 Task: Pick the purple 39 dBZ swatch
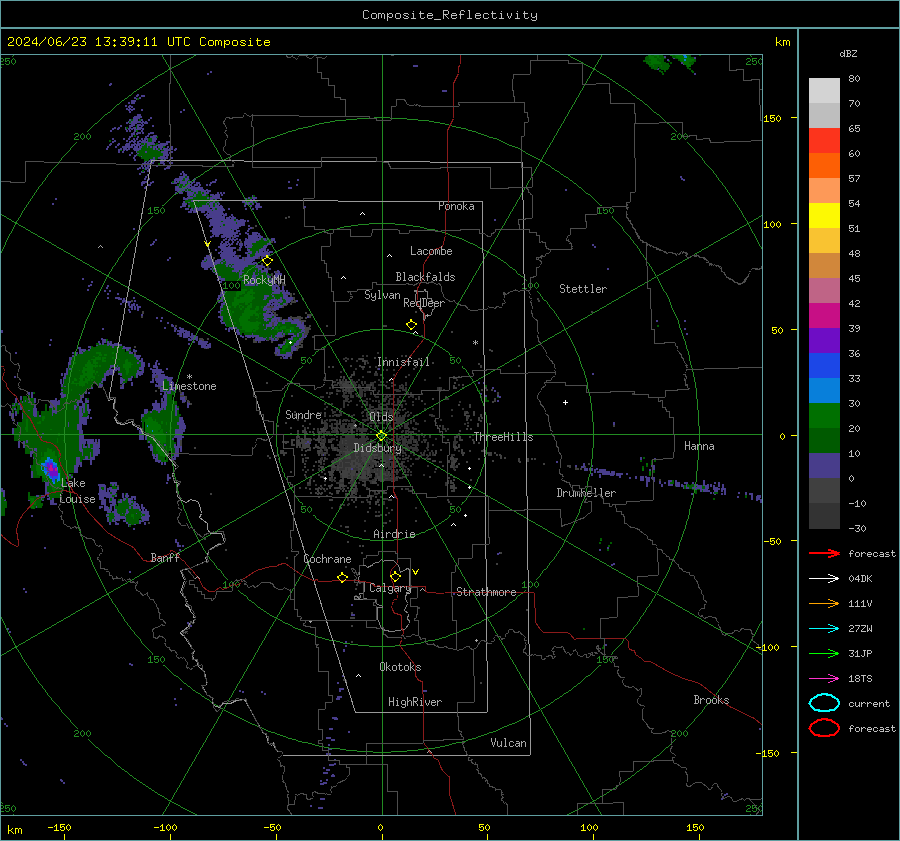click(x=824, y=340)
